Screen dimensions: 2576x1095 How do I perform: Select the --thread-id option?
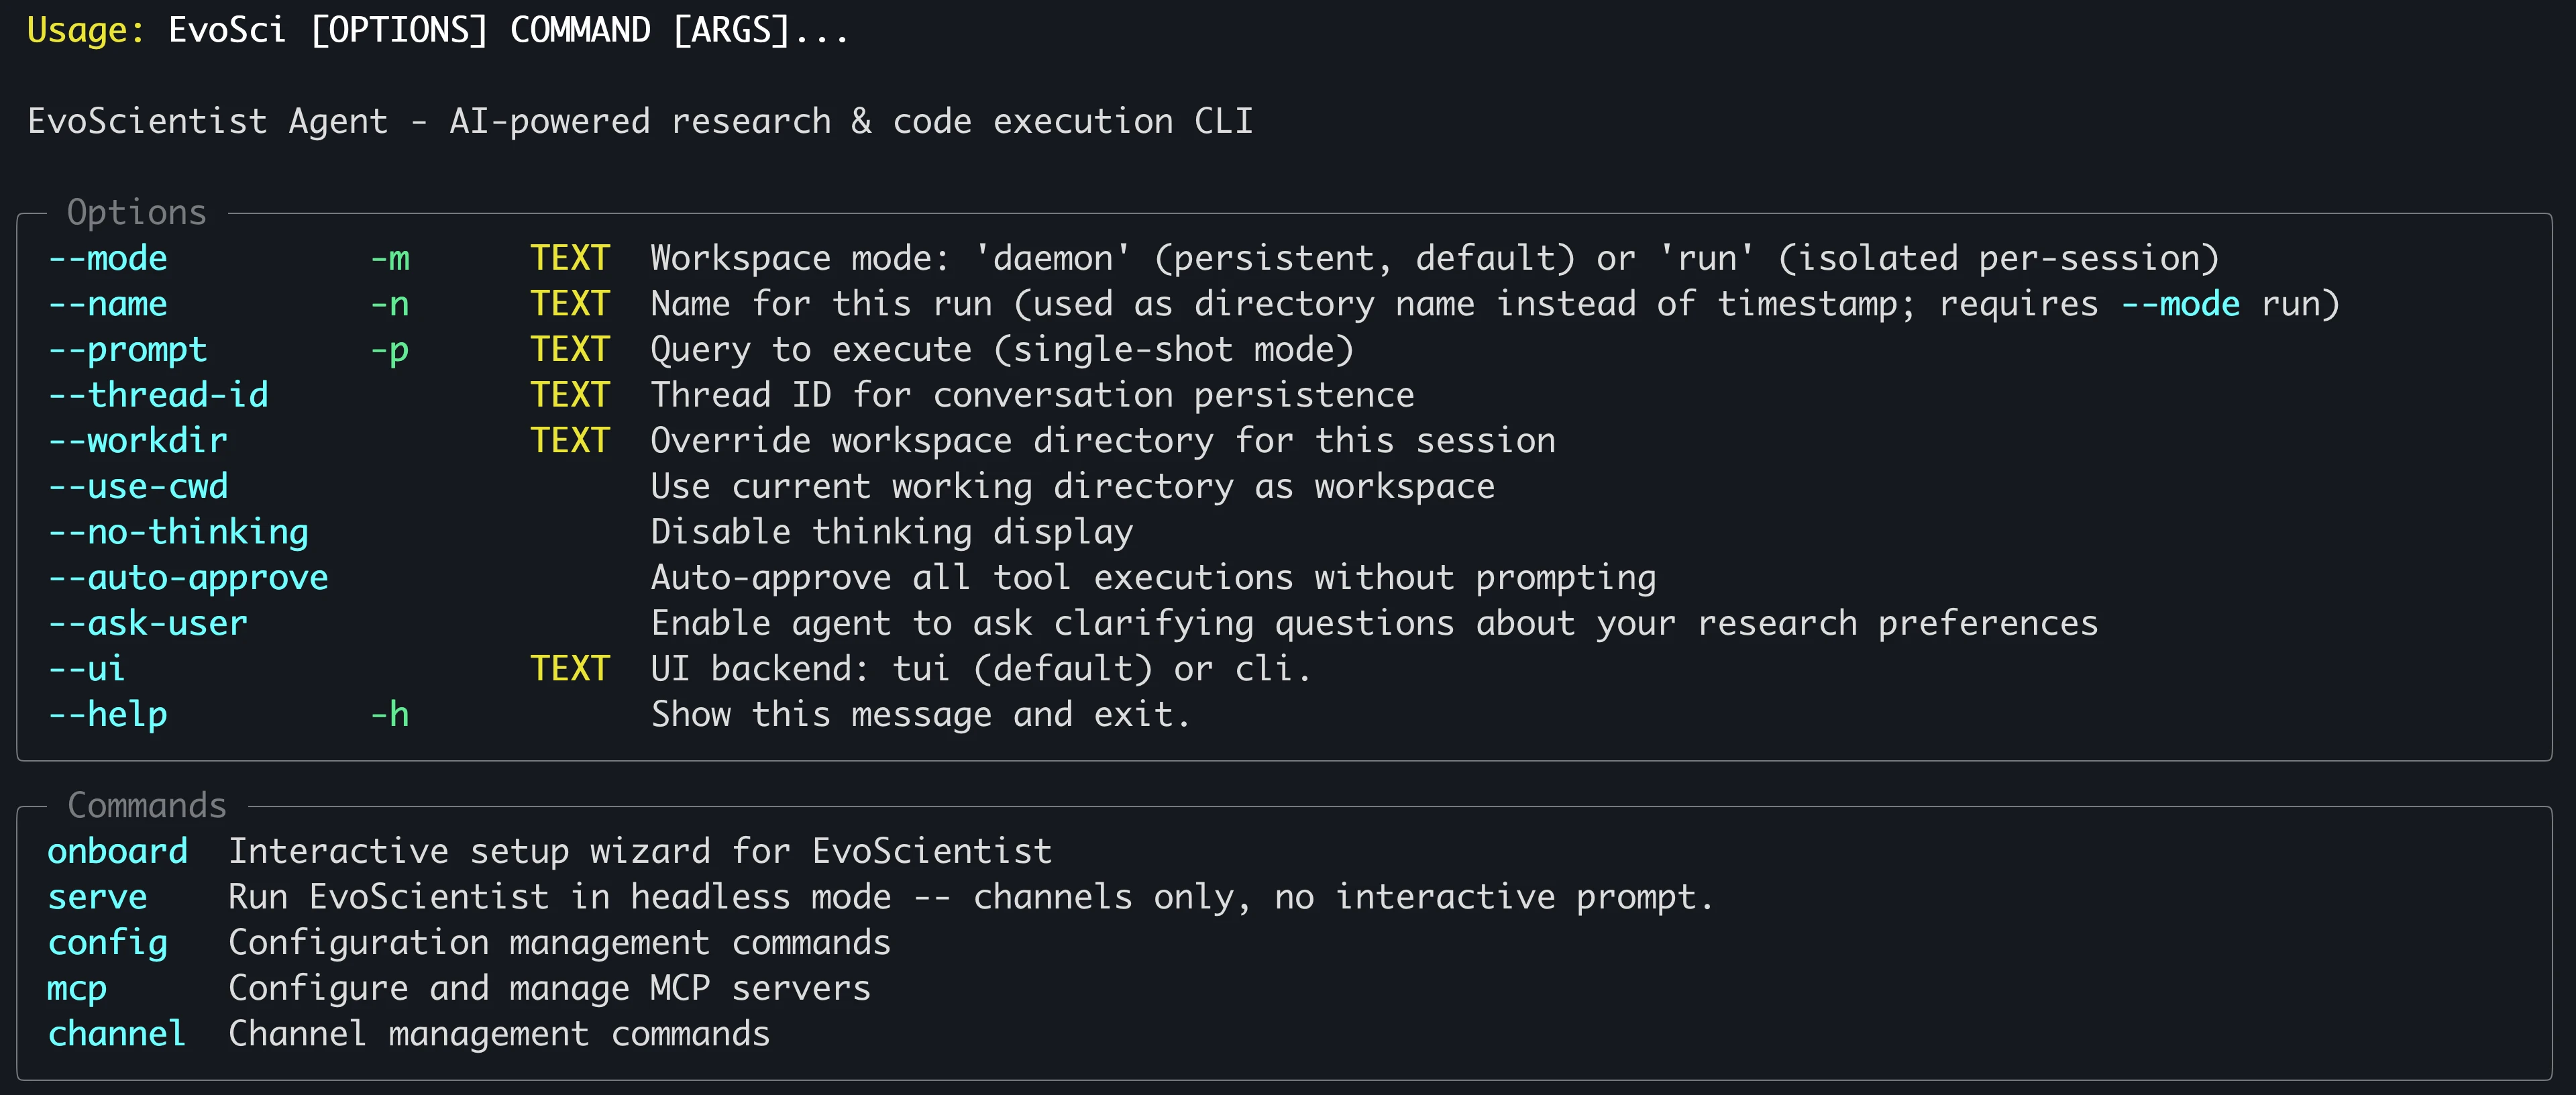click(x=158, y=395)
